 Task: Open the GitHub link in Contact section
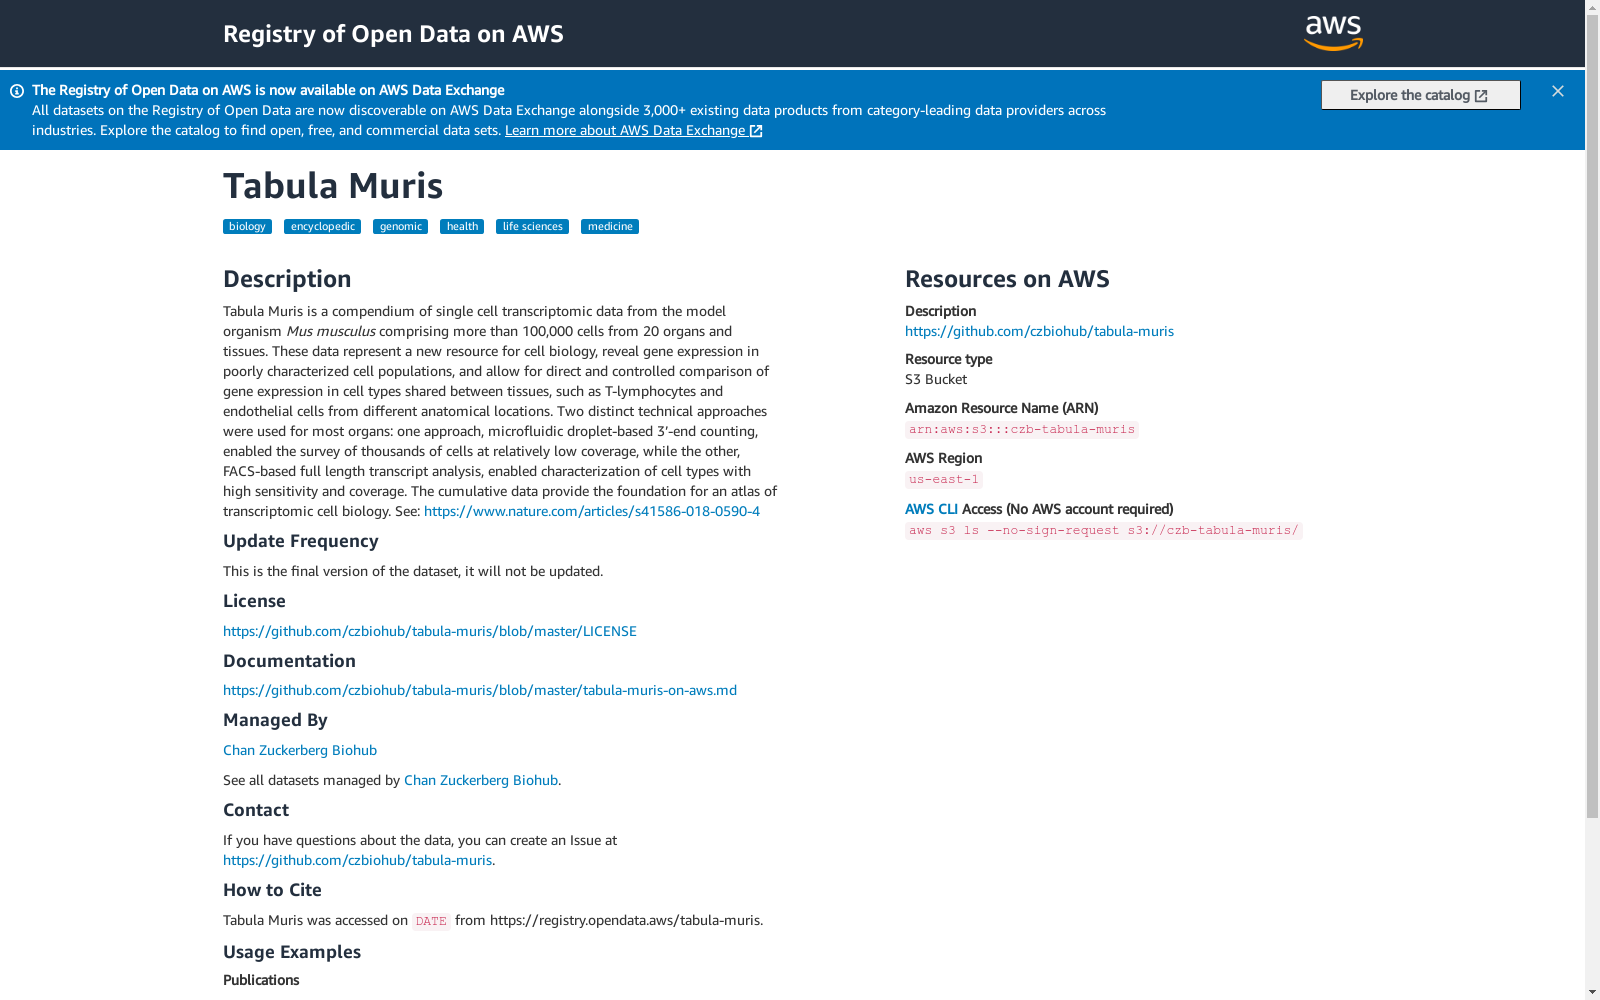357,860
